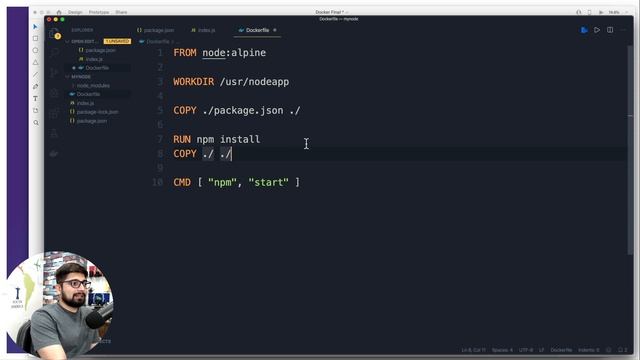Click the 'RUN npm install' line
The image size is (640, 360).
point(216,139)
